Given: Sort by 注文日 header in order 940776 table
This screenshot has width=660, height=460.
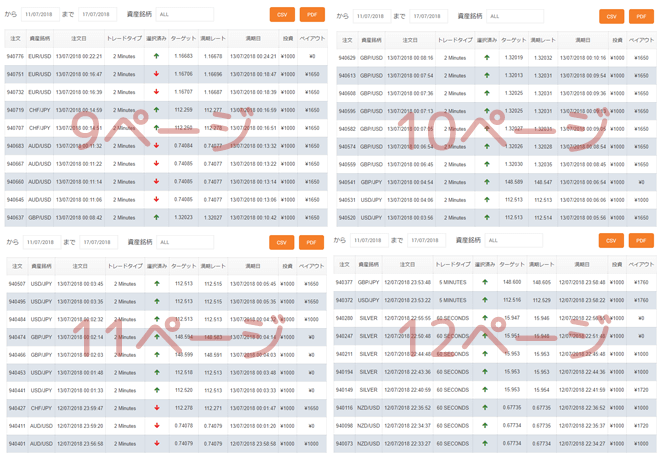Looking at the screenshot, I should coord(79,39).
